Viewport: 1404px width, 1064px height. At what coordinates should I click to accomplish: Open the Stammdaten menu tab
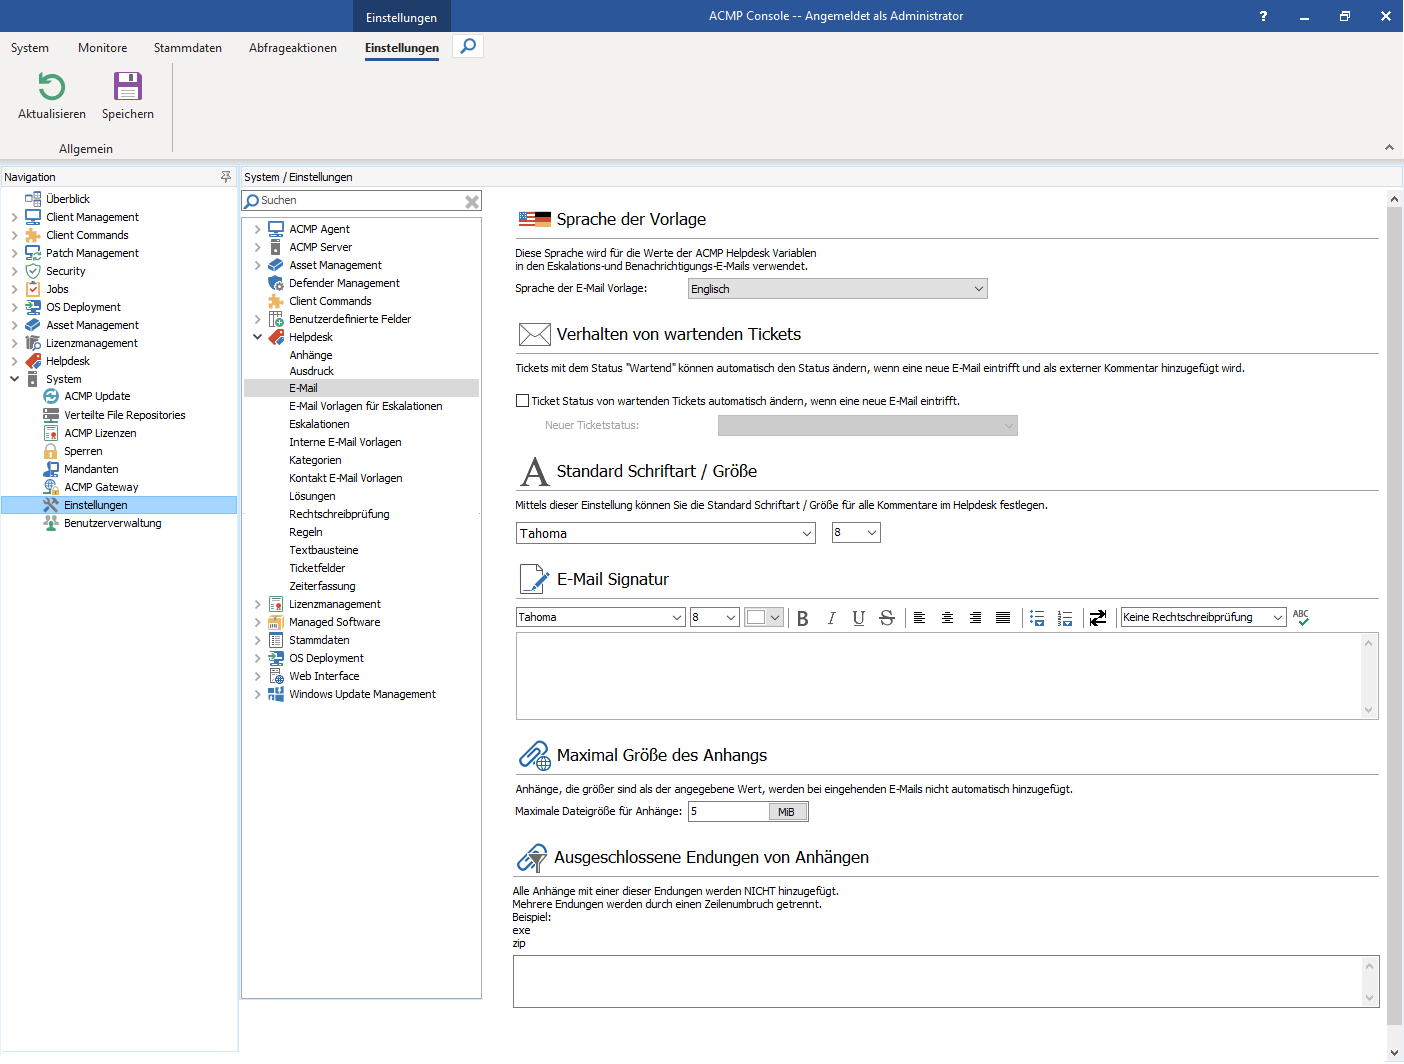pos(187,47)
